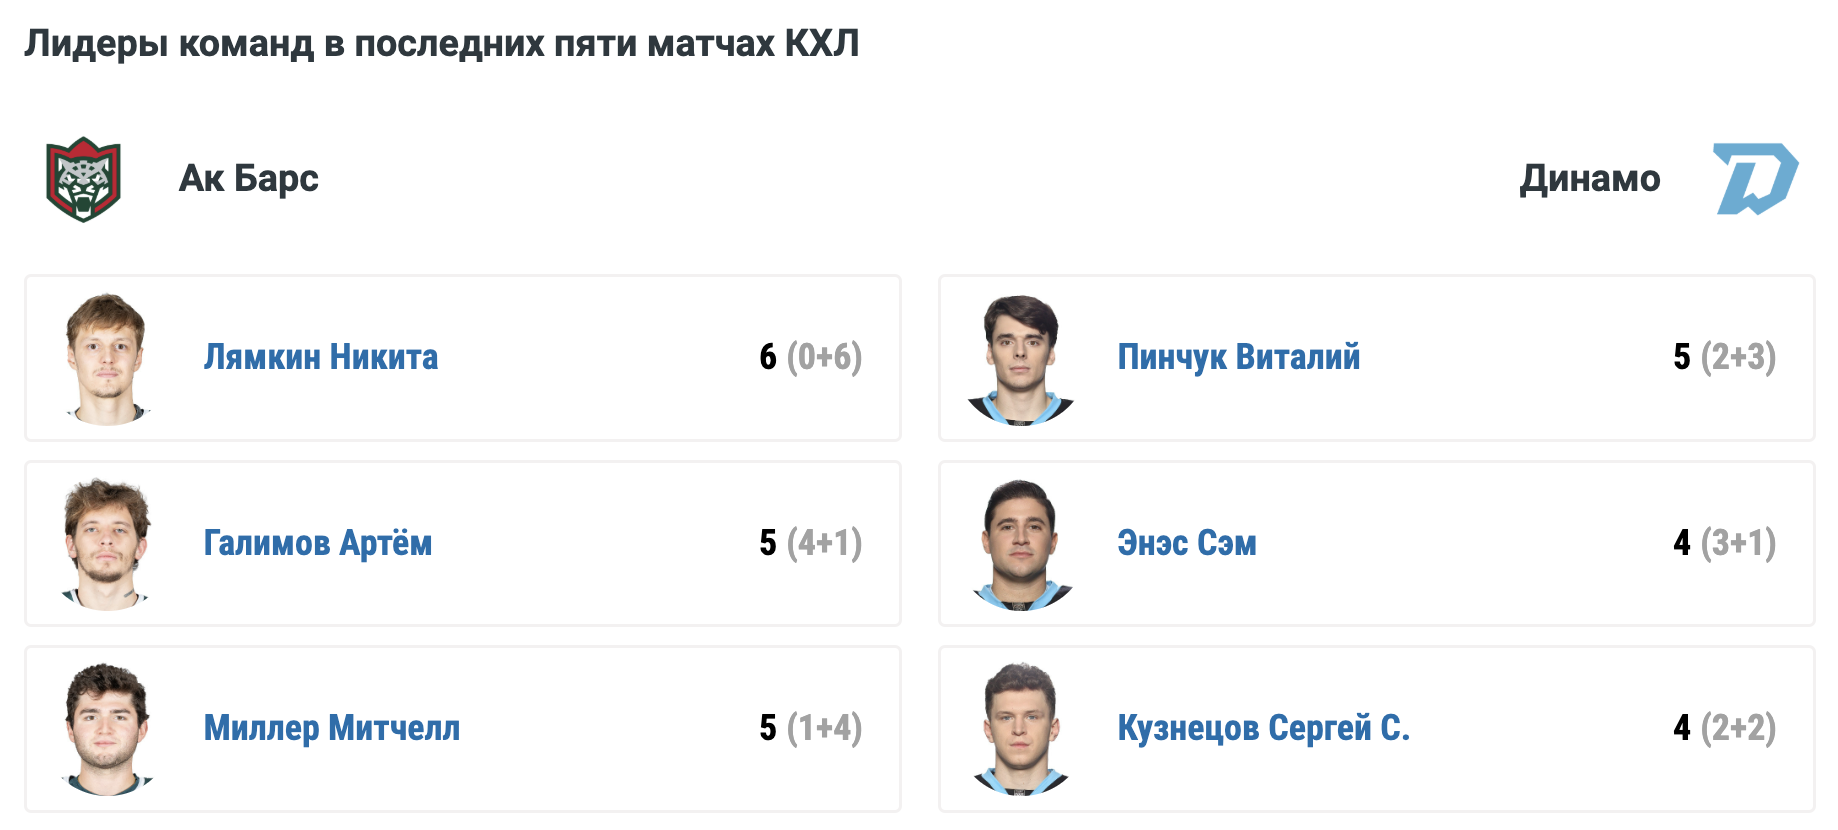Click Галимов's 5 (4+1) points stat

(x=810, y=543)
